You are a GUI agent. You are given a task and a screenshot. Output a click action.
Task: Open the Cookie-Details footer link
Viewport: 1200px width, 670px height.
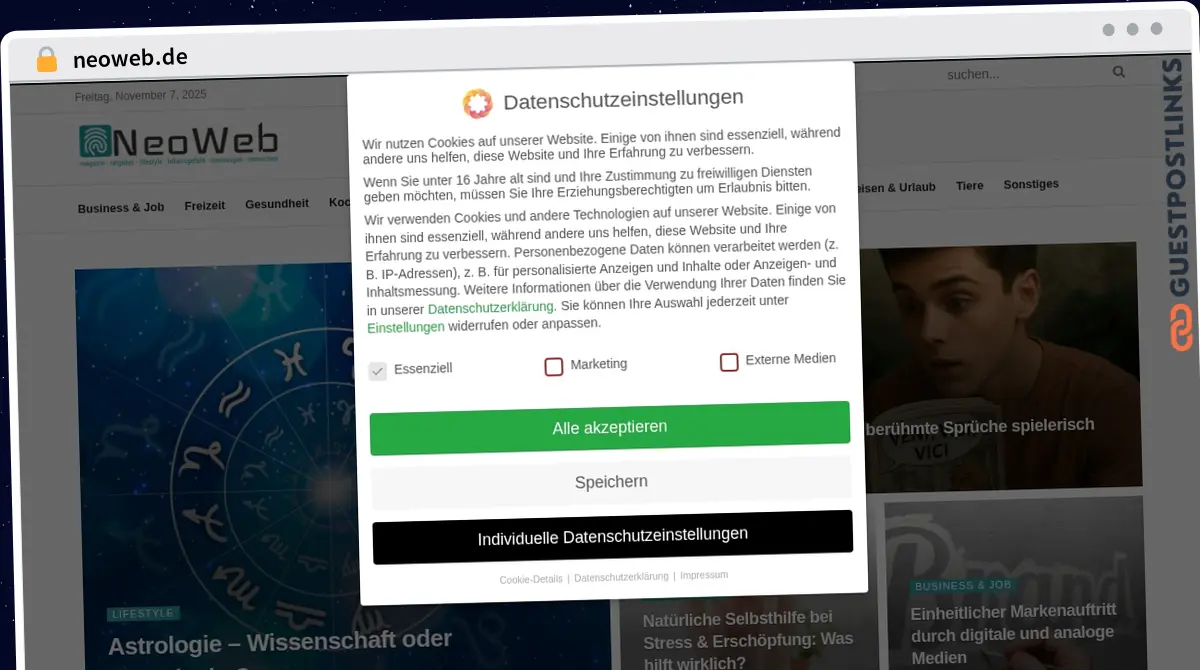tap(531, 579)
